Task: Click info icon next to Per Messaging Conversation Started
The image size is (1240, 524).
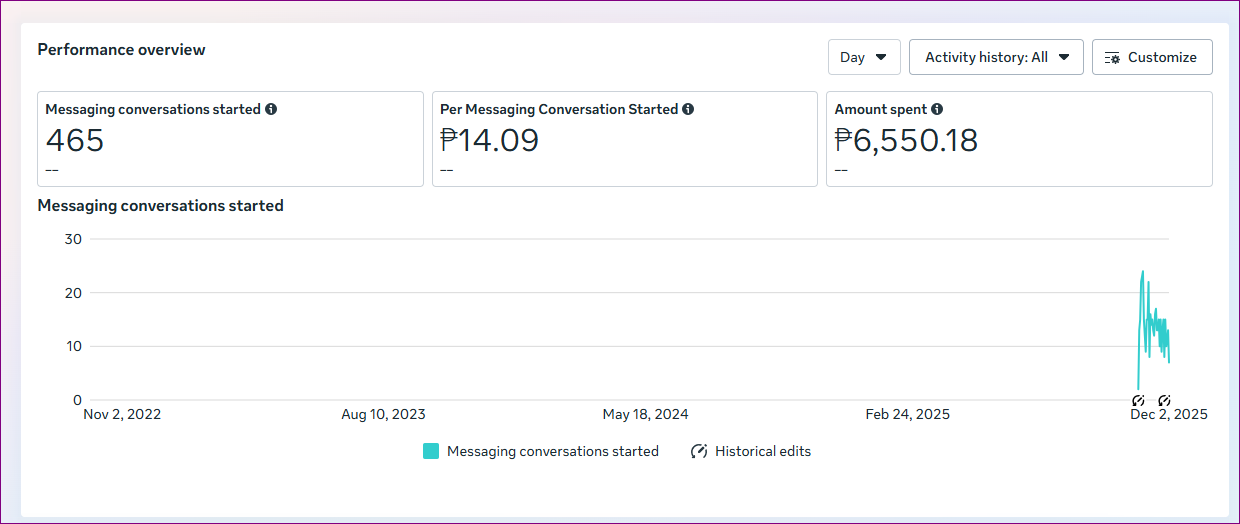Action: 688,109
